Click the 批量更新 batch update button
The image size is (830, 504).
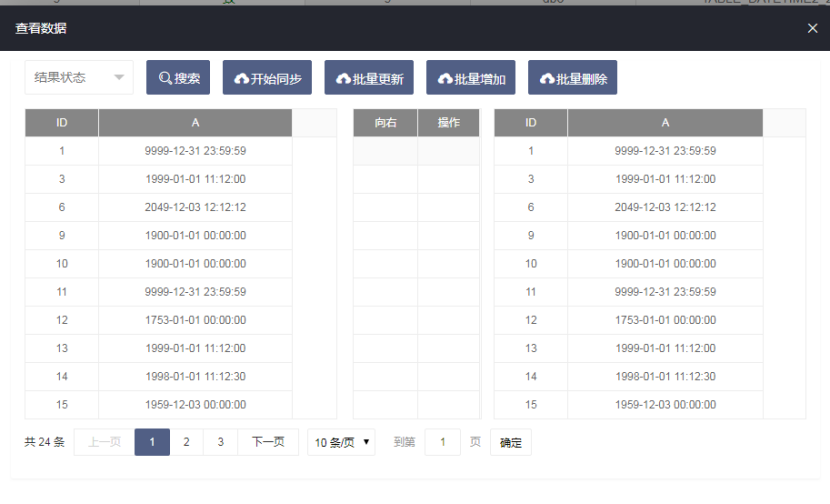point(370,79)
